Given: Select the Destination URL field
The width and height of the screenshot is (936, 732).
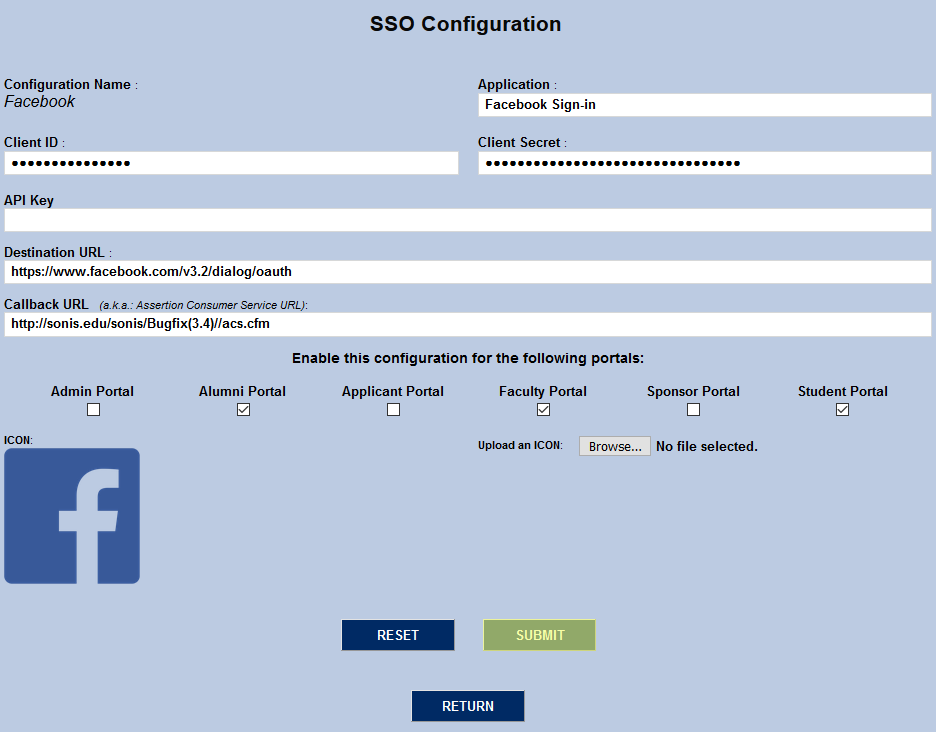Looking at the screenshot, I should (466, 271).
